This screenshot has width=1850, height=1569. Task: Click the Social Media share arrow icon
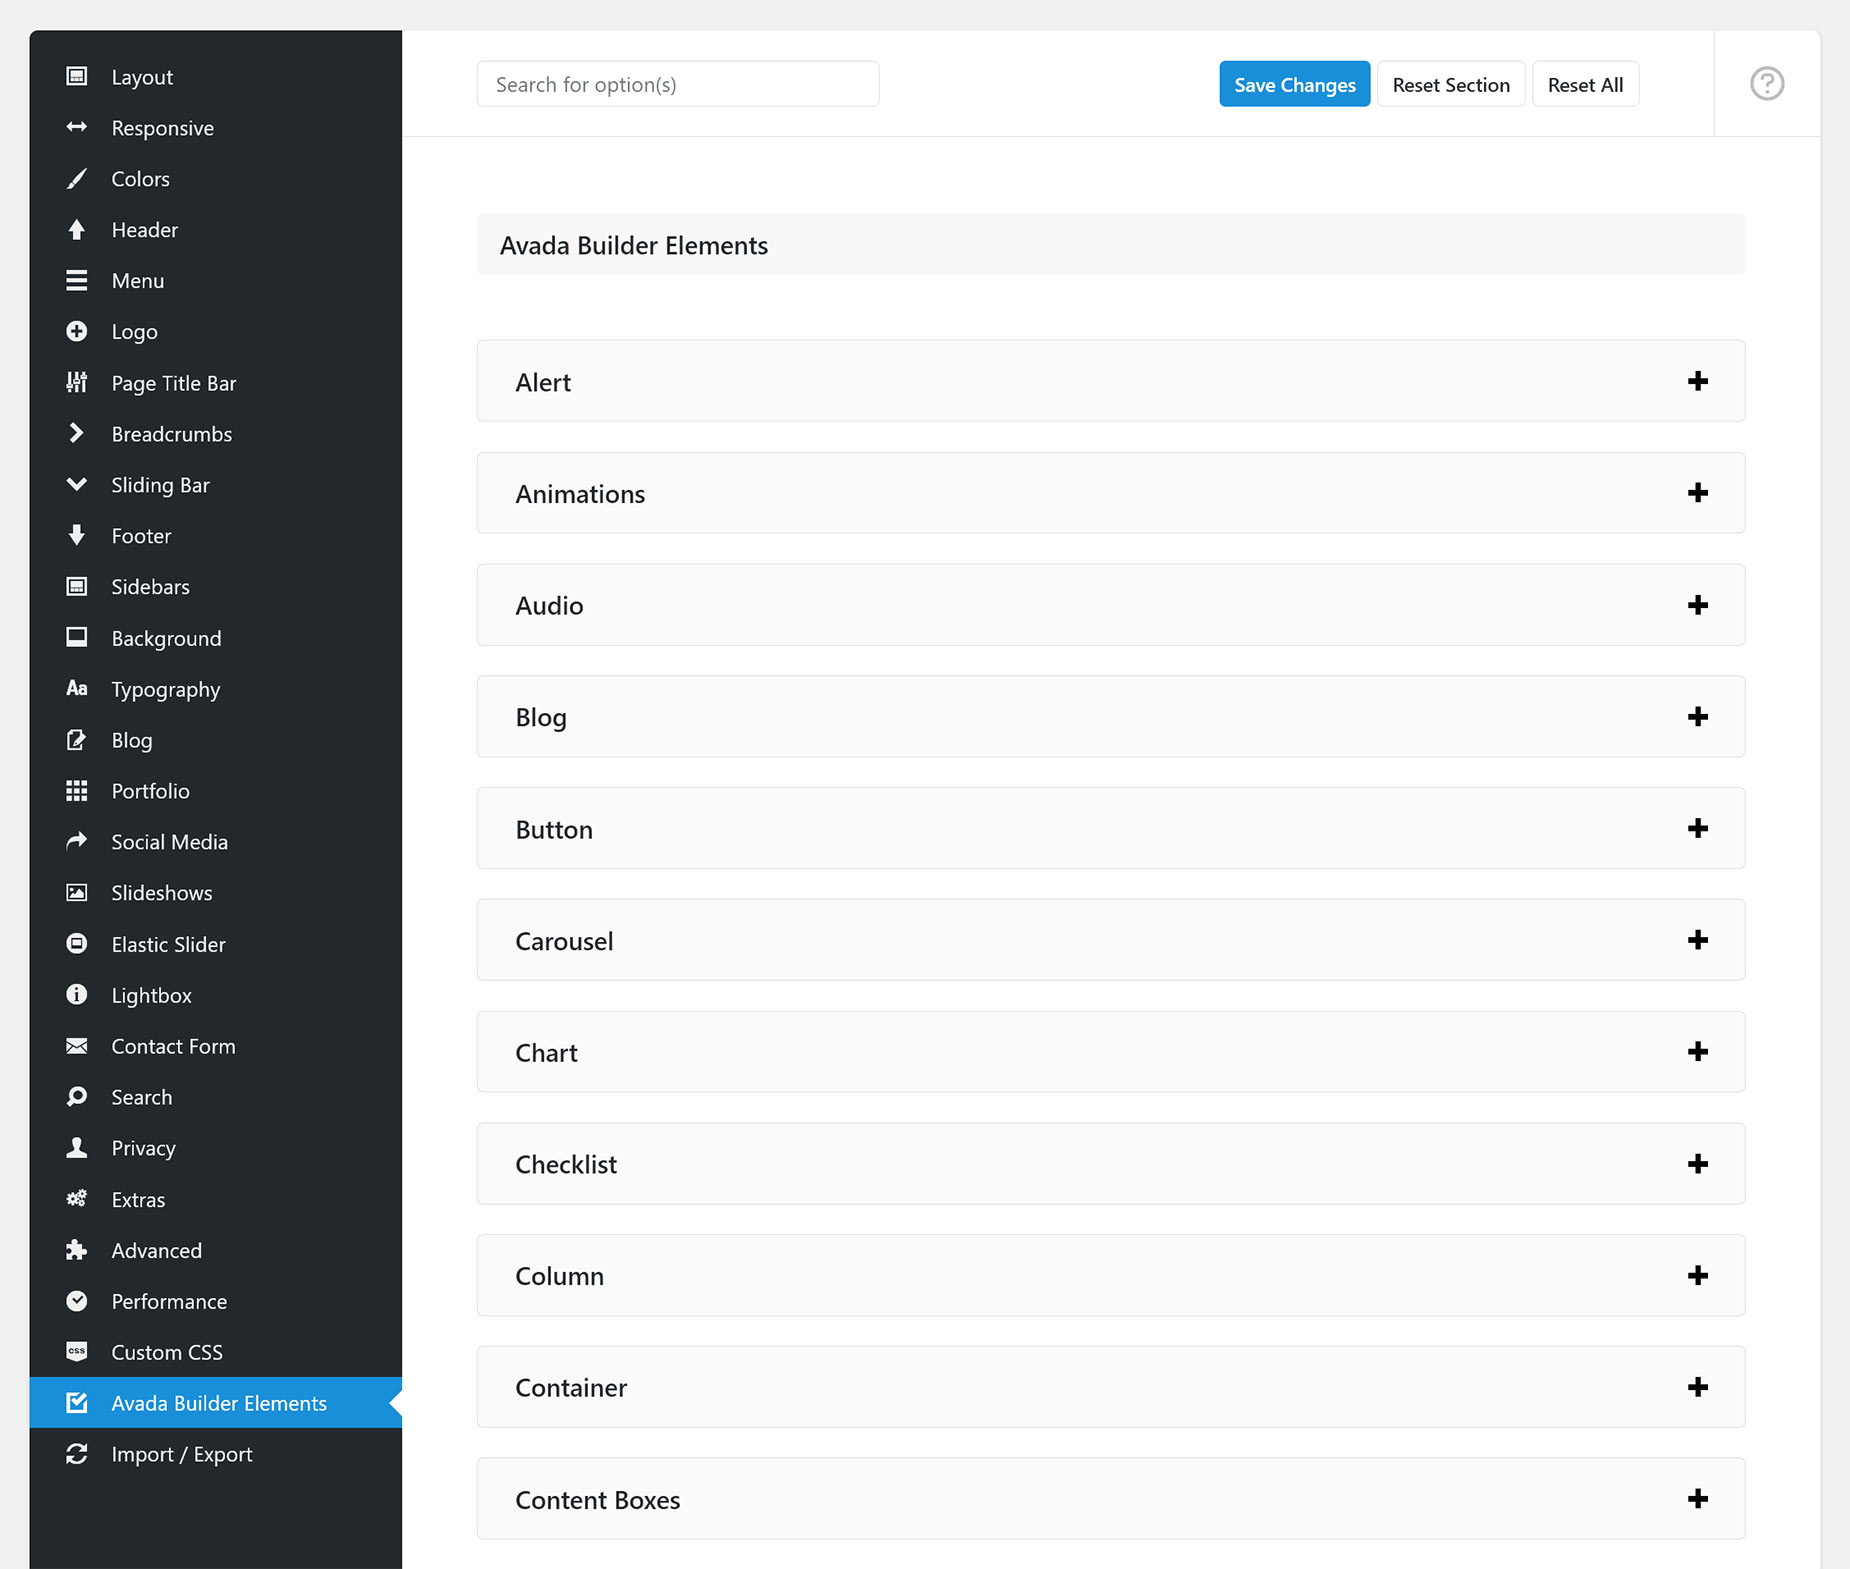(77, 841)
